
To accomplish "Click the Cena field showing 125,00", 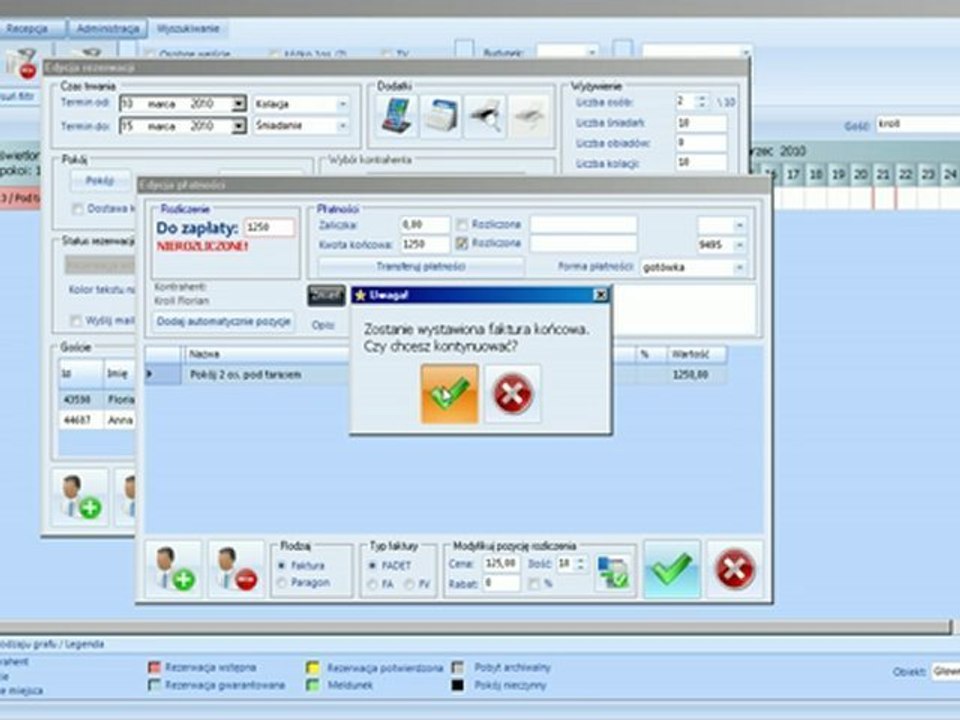I will pos(501,563).
